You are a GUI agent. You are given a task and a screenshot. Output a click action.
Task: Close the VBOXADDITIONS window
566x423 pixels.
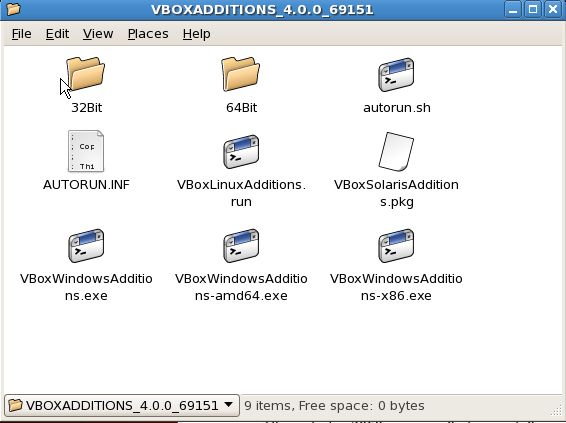click(x=553, y=9)
